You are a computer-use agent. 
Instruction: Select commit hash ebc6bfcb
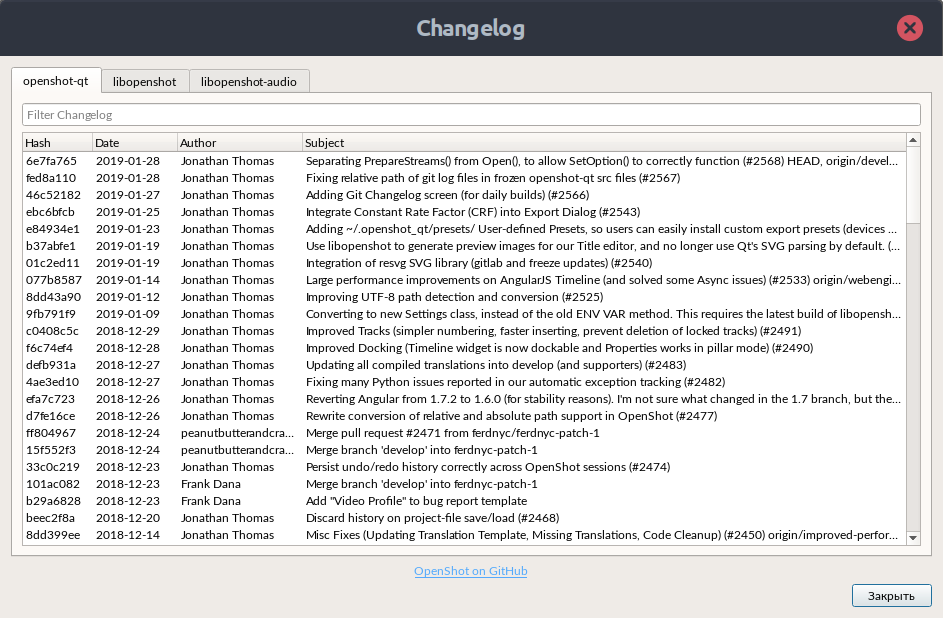click(x=51, y=212)
